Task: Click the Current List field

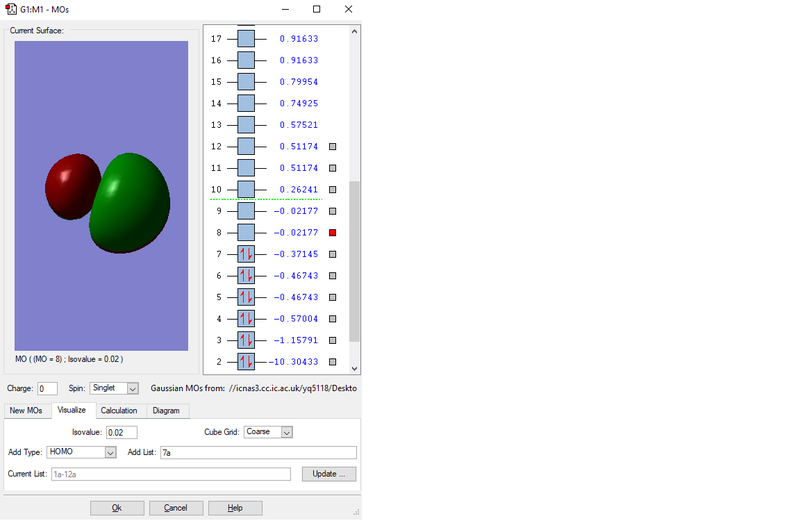Action: 171,475
